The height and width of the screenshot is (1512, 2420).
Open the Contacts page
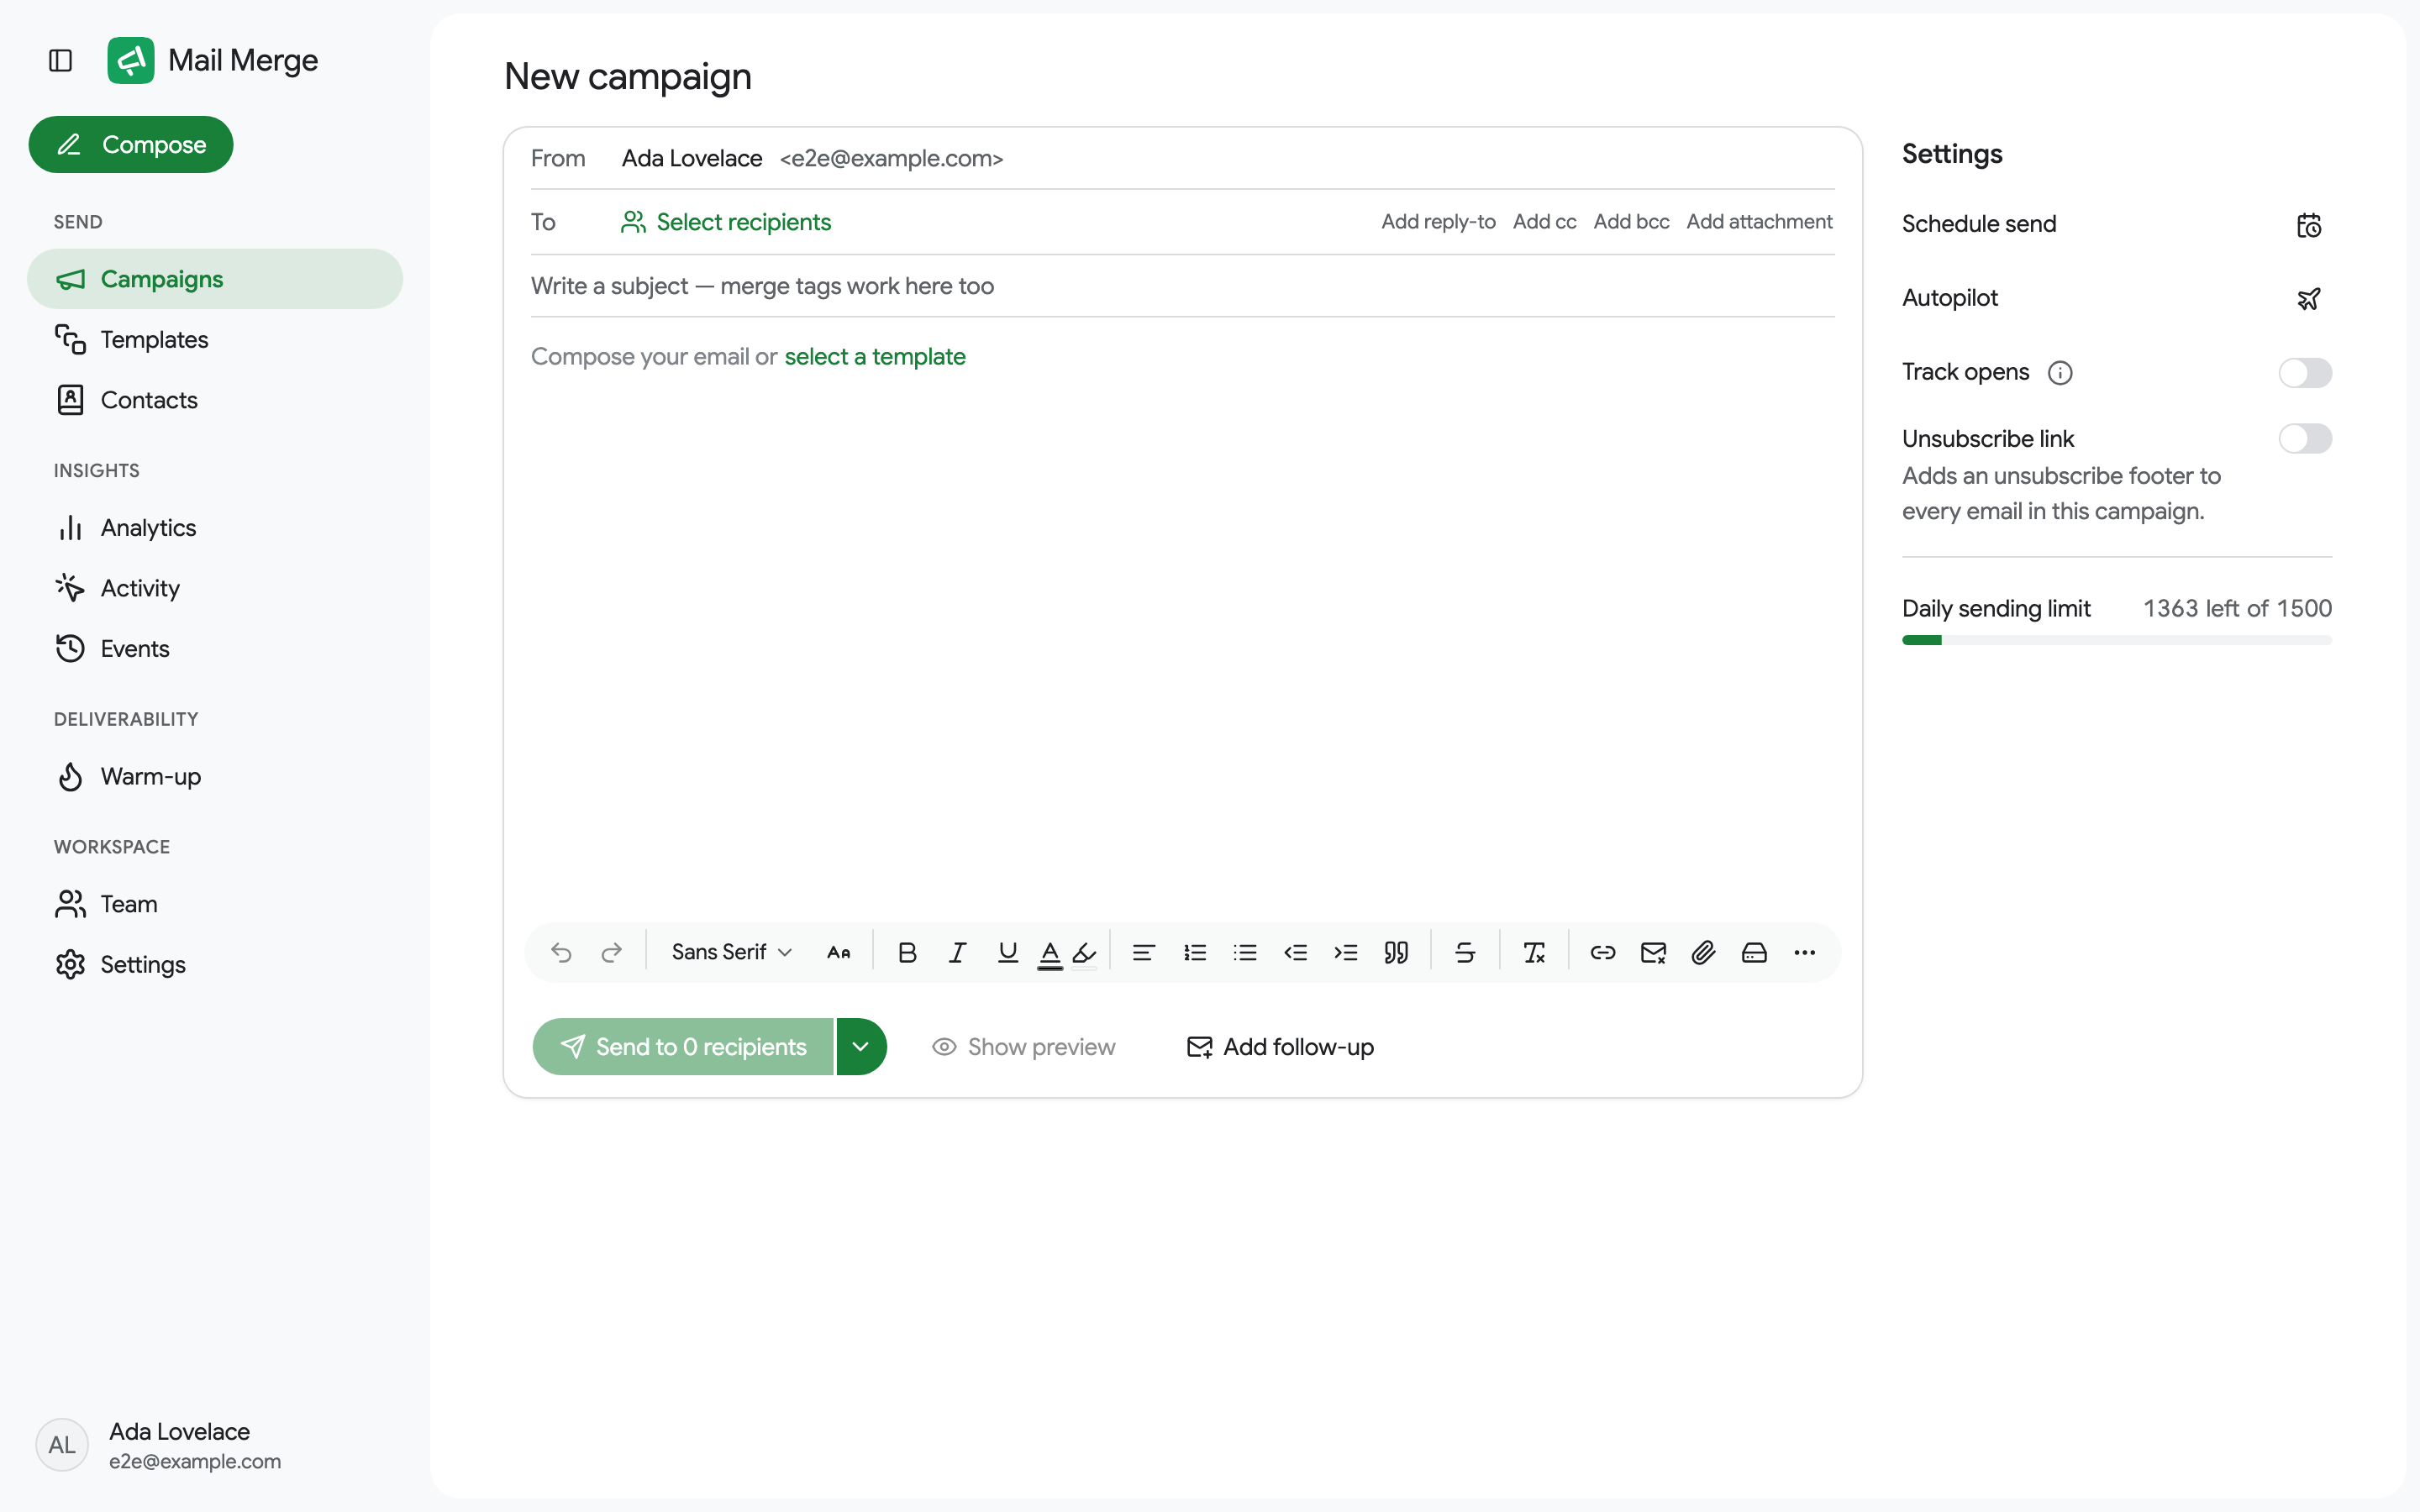pyautogui.click(x=215, y=400)
